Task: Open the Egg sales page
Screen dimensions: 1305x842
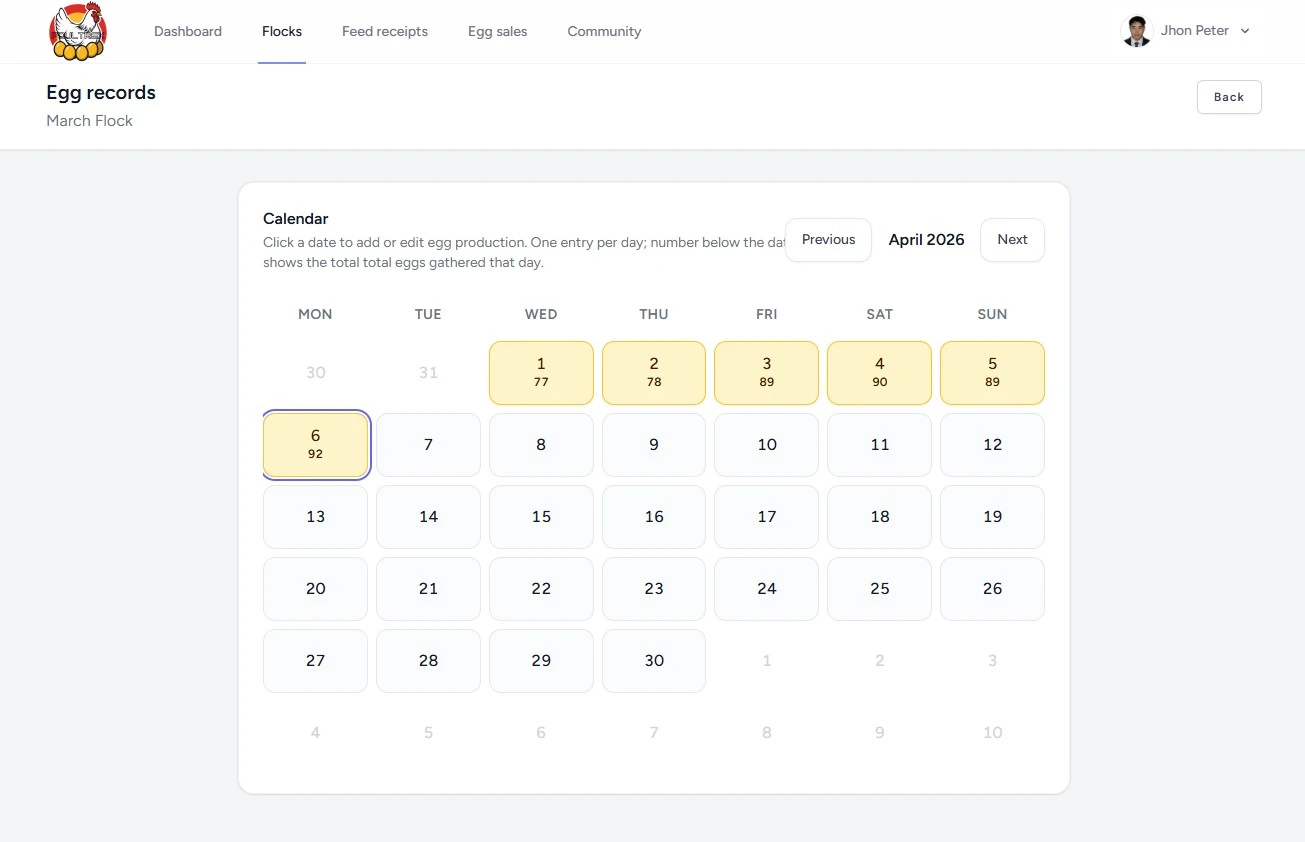Action: coord(497,31)
